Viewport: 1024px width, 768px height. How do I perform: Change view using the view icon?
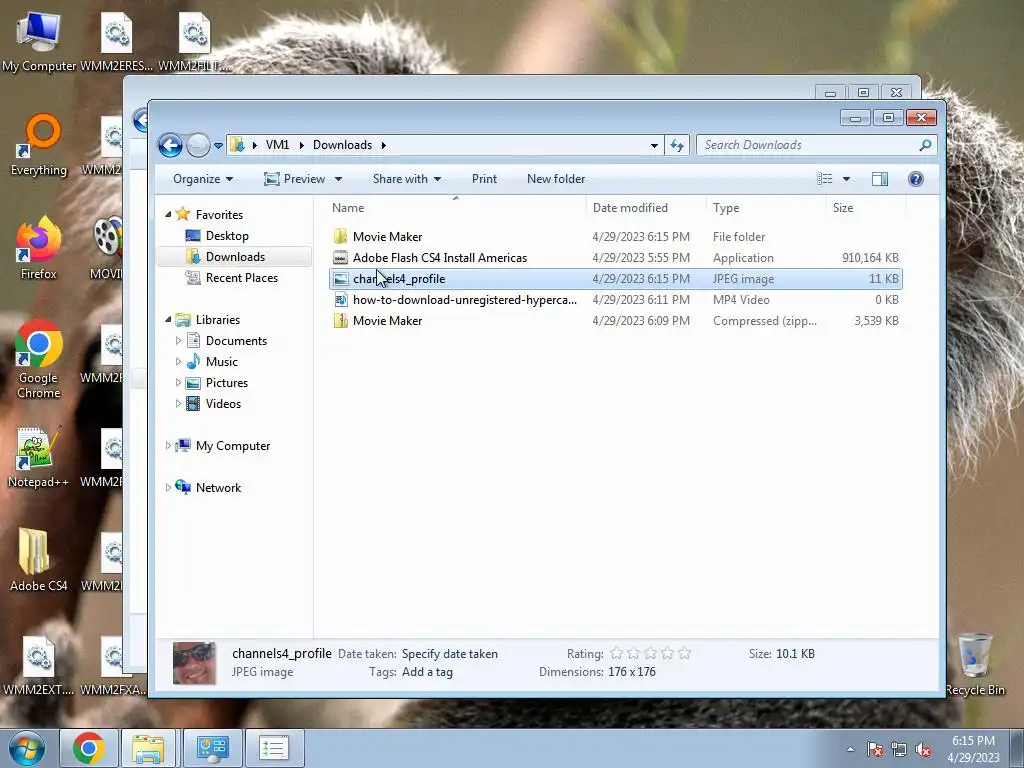pos(825,179)
